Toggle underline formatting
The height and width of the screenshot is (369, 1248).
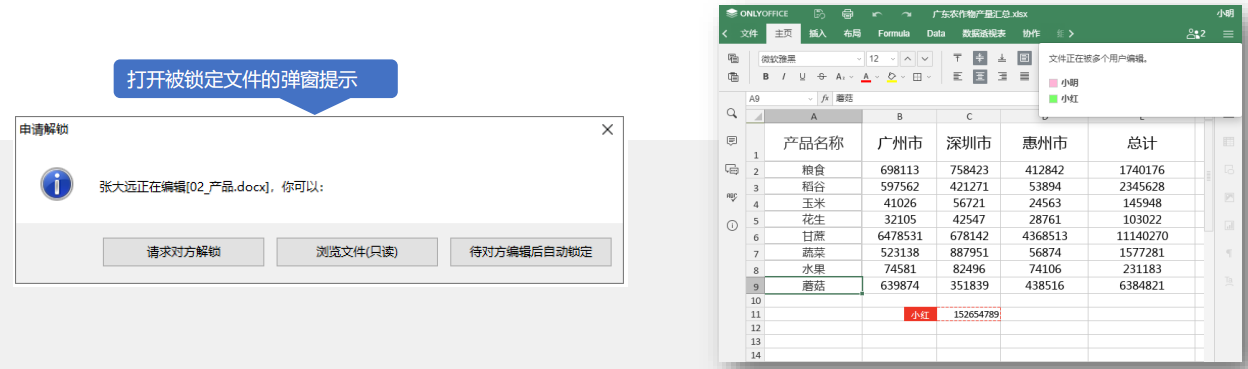pos(803,76)
